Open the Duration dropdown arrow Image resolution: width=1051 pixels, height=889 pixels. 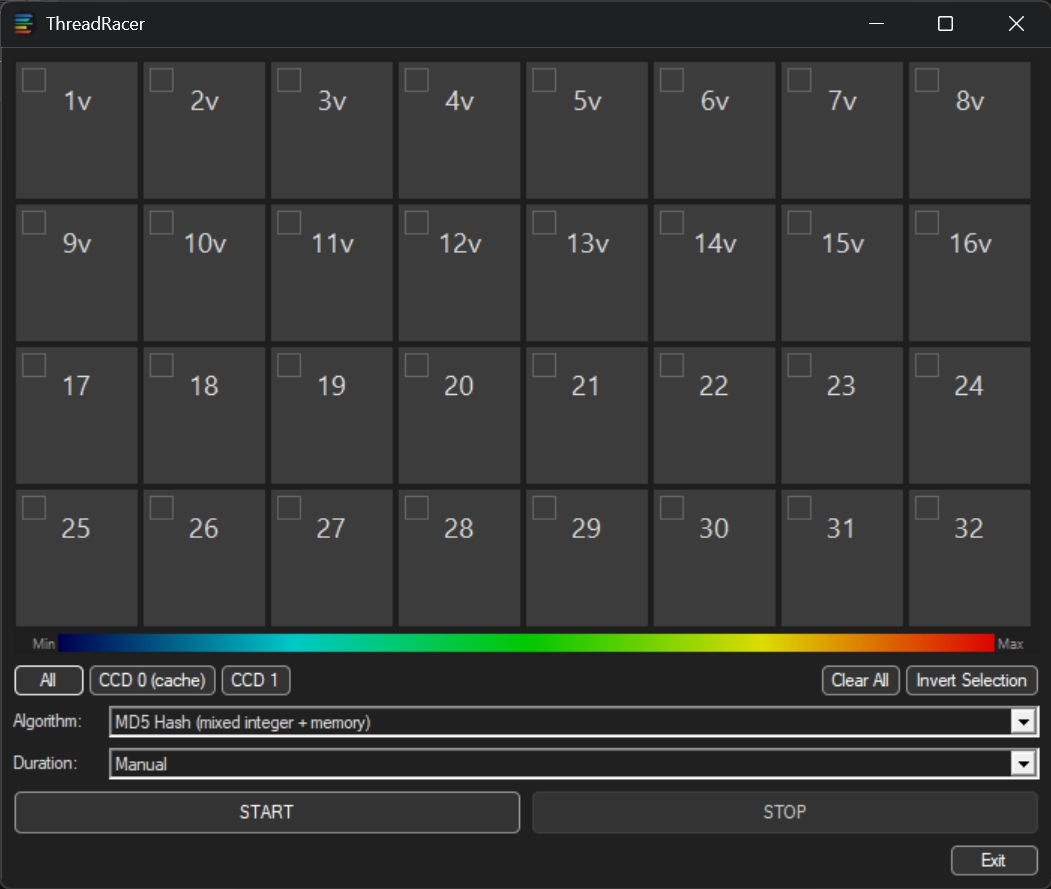[x=1022, y=764]
